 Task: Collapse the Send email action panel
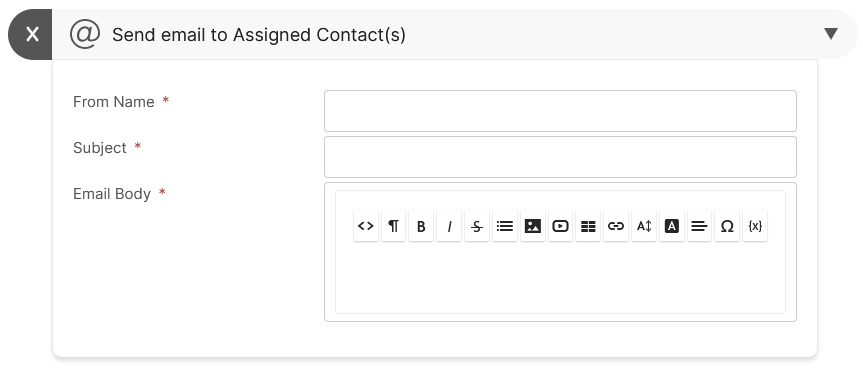coord(831,34)
